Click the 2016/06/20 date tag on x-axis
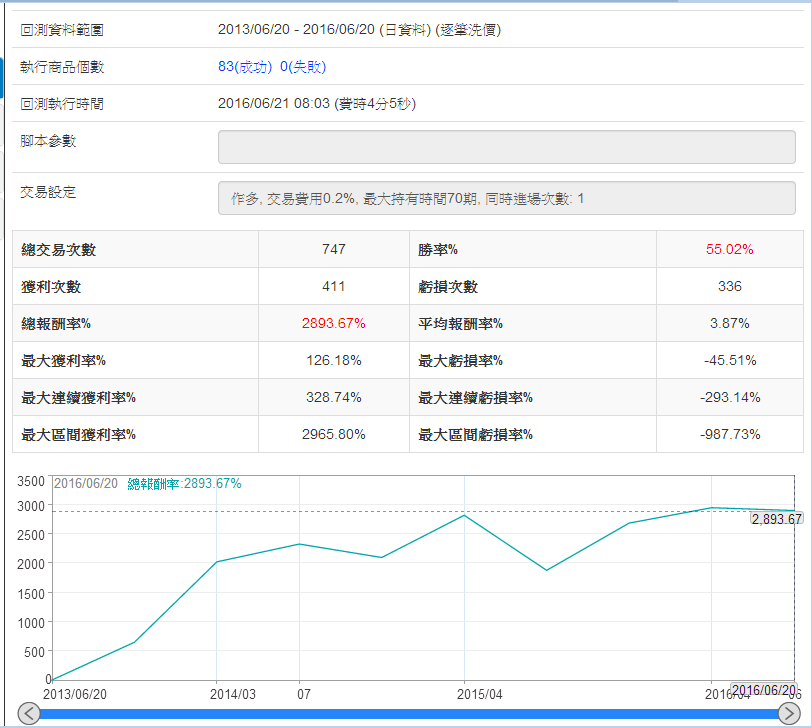Image resolution: width=812 pixels, height=728 pixels. [x=763, y=690]
